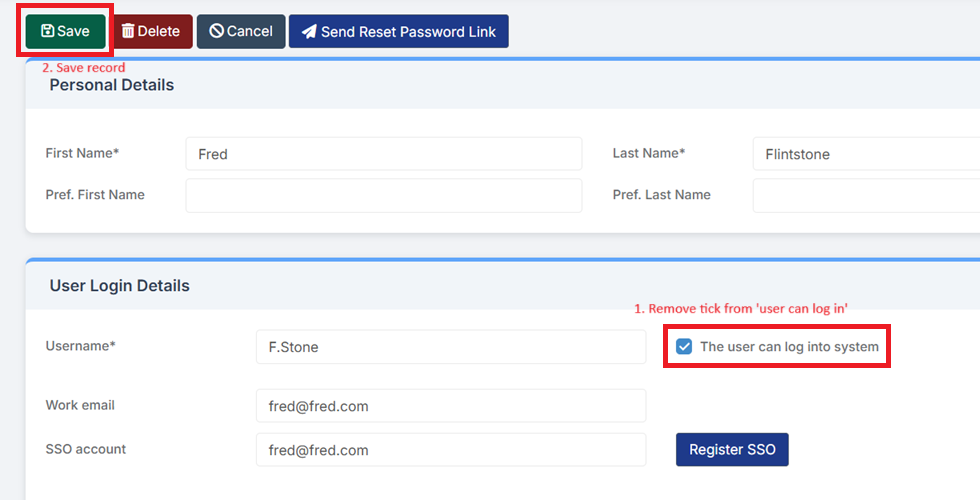This screenshot has width=980, height=500.
Task: Untick 'The user can log into system' checkbox
Action: pyautogui.click(x=684, y=347)
